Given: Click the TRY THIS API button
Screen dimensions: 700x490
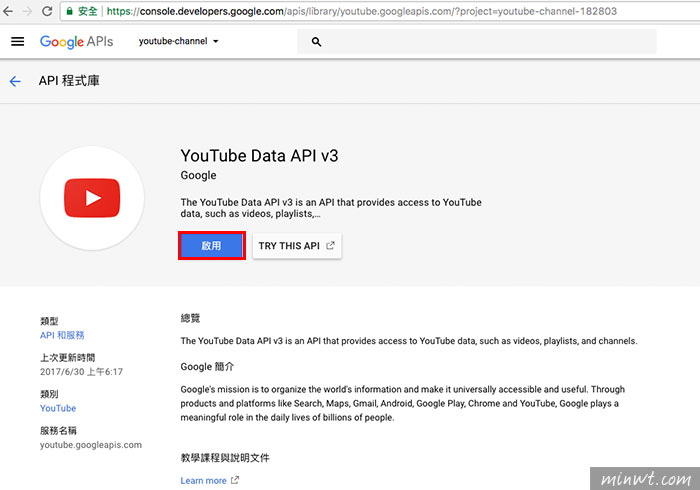Looking at the screenshot, I should click(x=297, y=246).
